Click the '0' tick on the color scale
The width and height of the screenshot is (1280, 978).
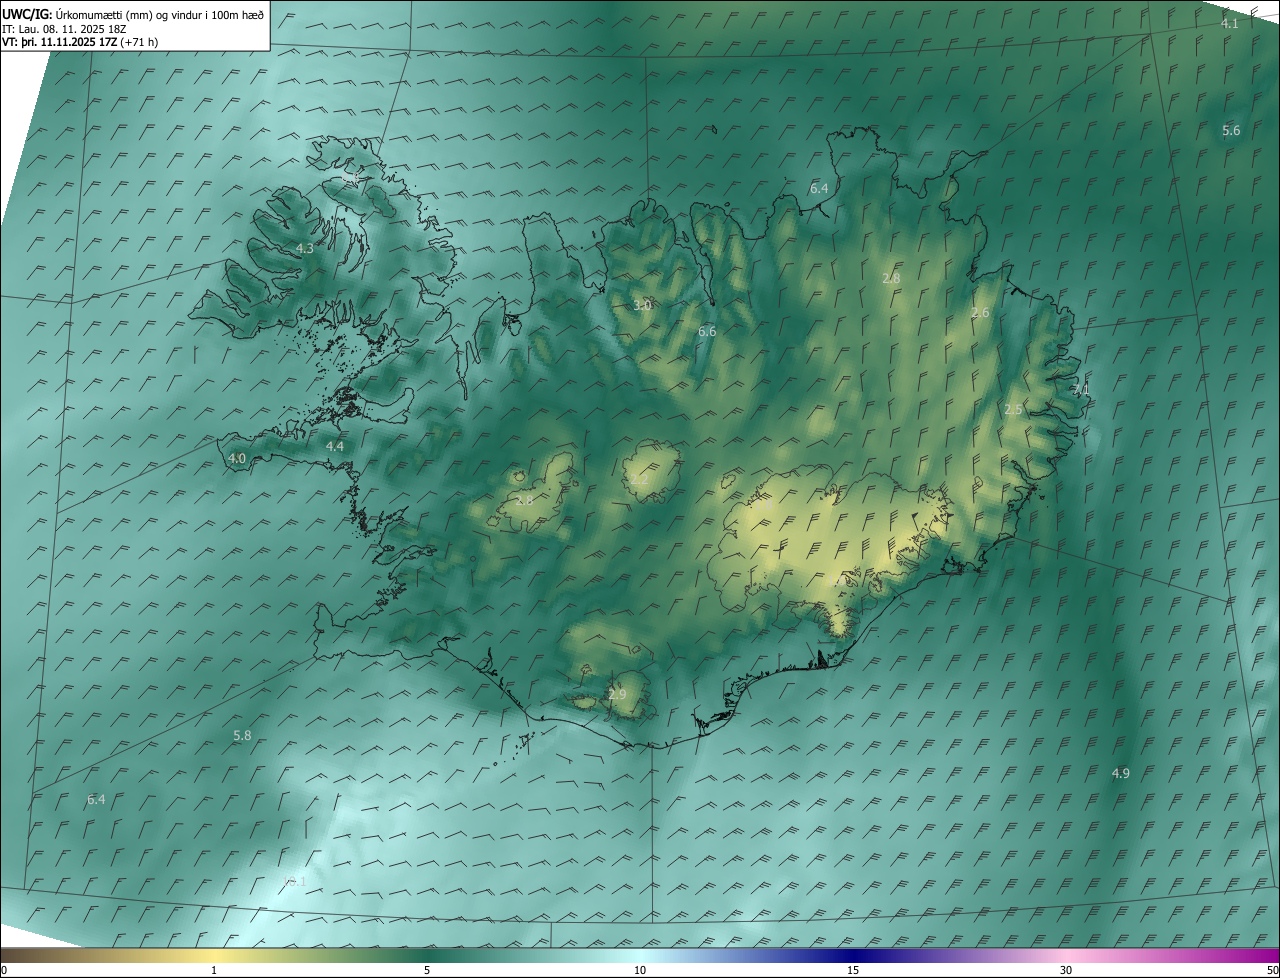(x=4, y=970)
